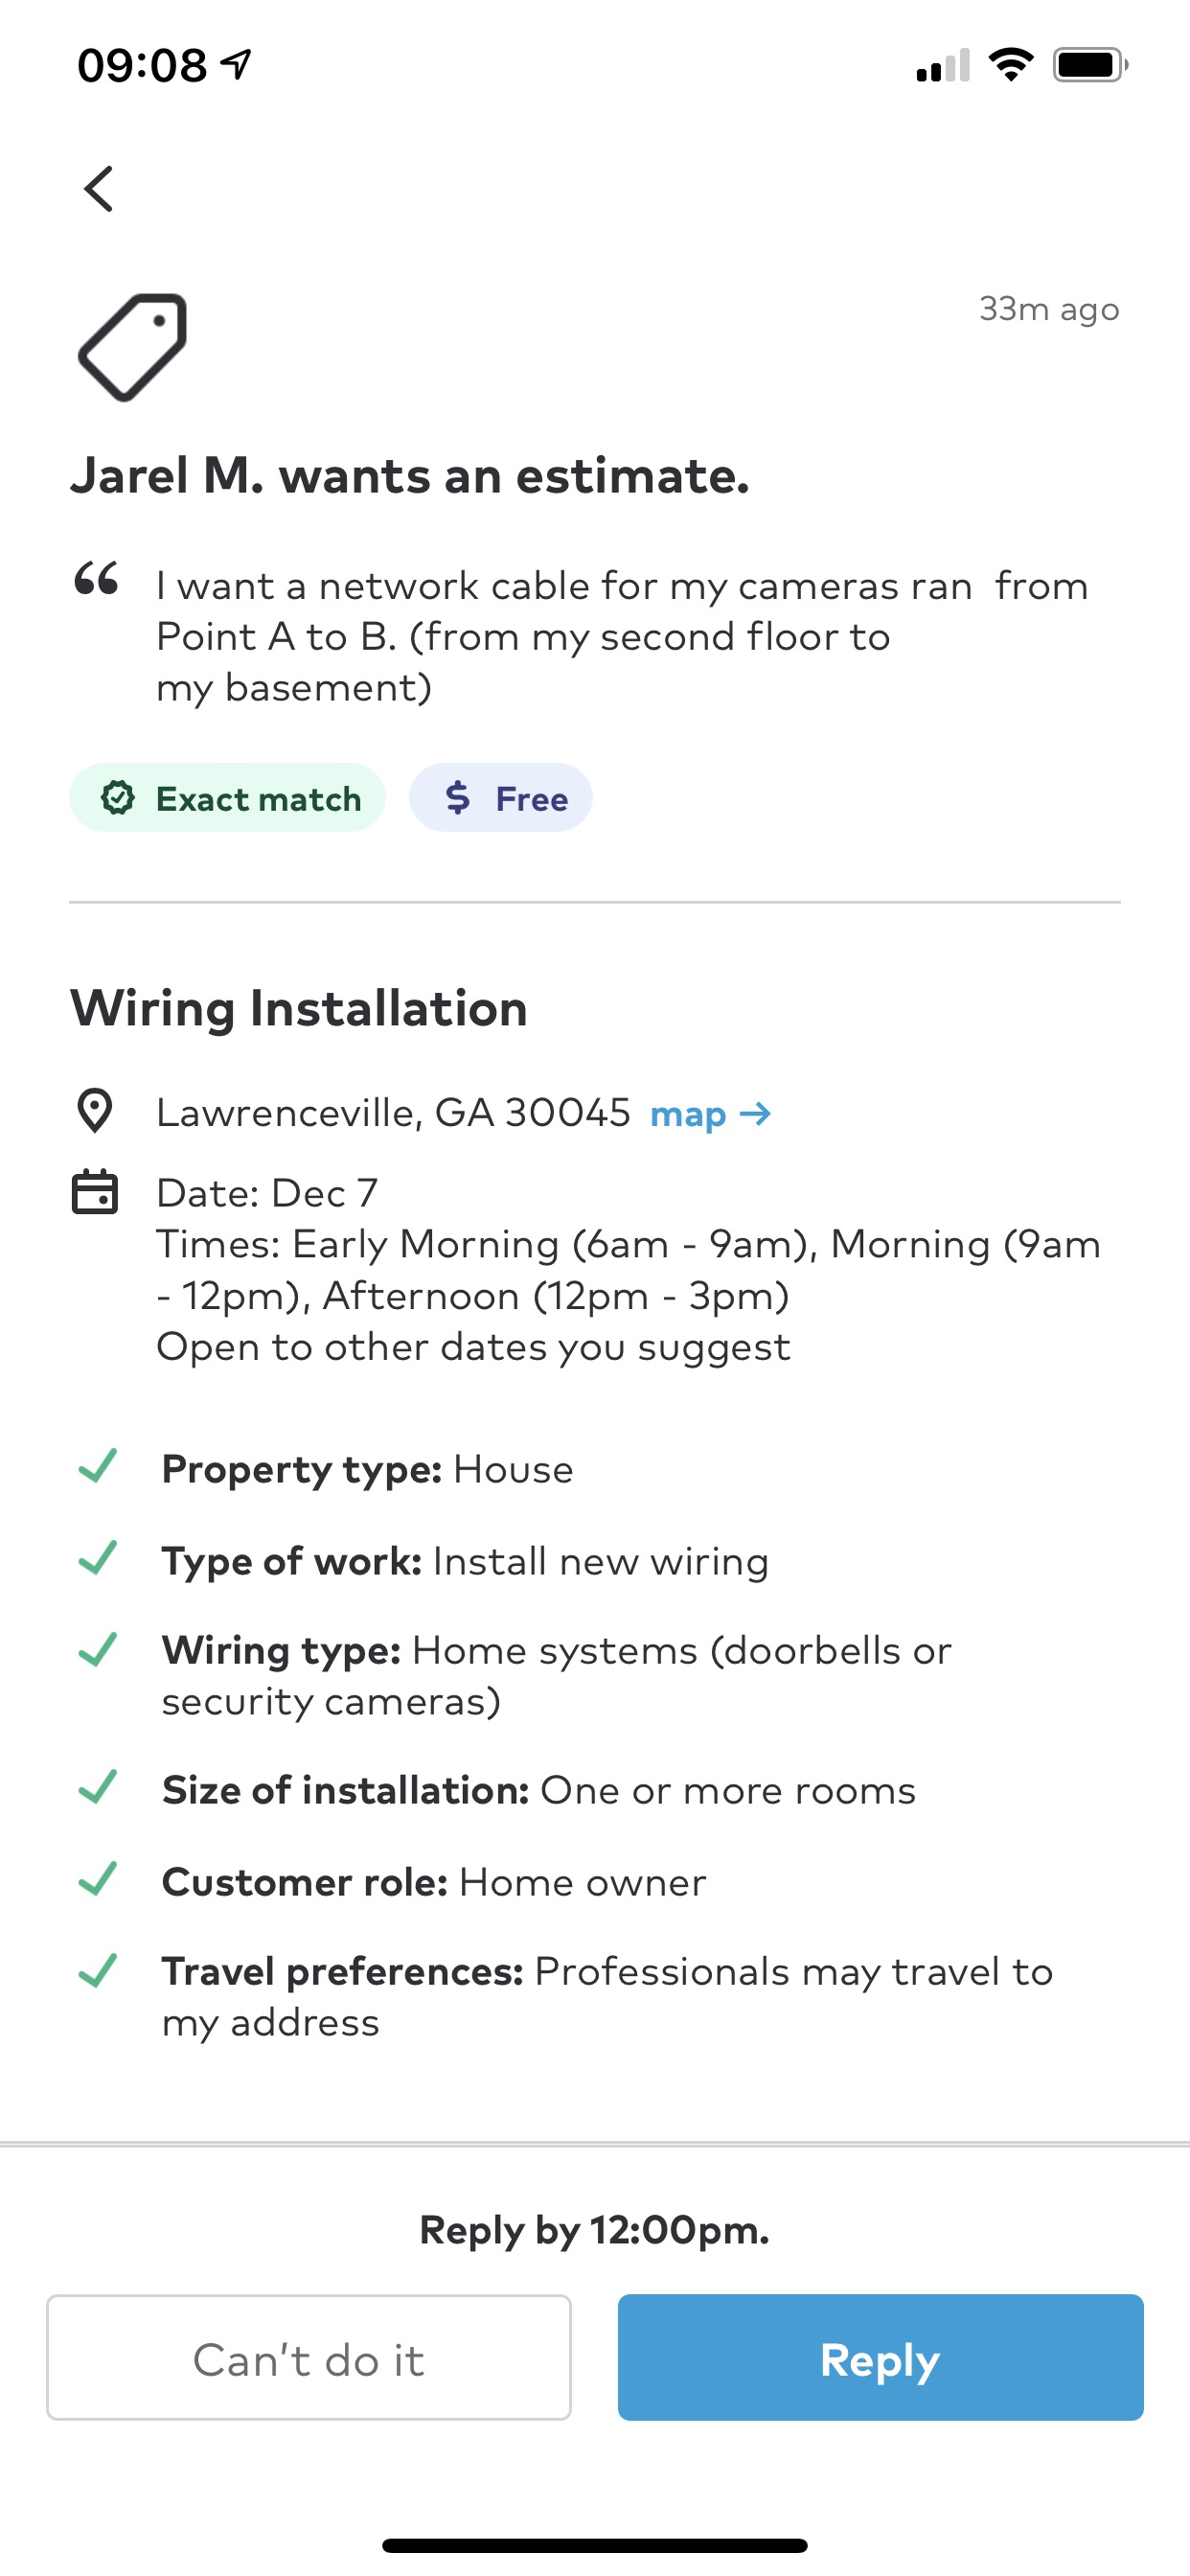
Task: Click the price tag icon
Action: [133, 347]
